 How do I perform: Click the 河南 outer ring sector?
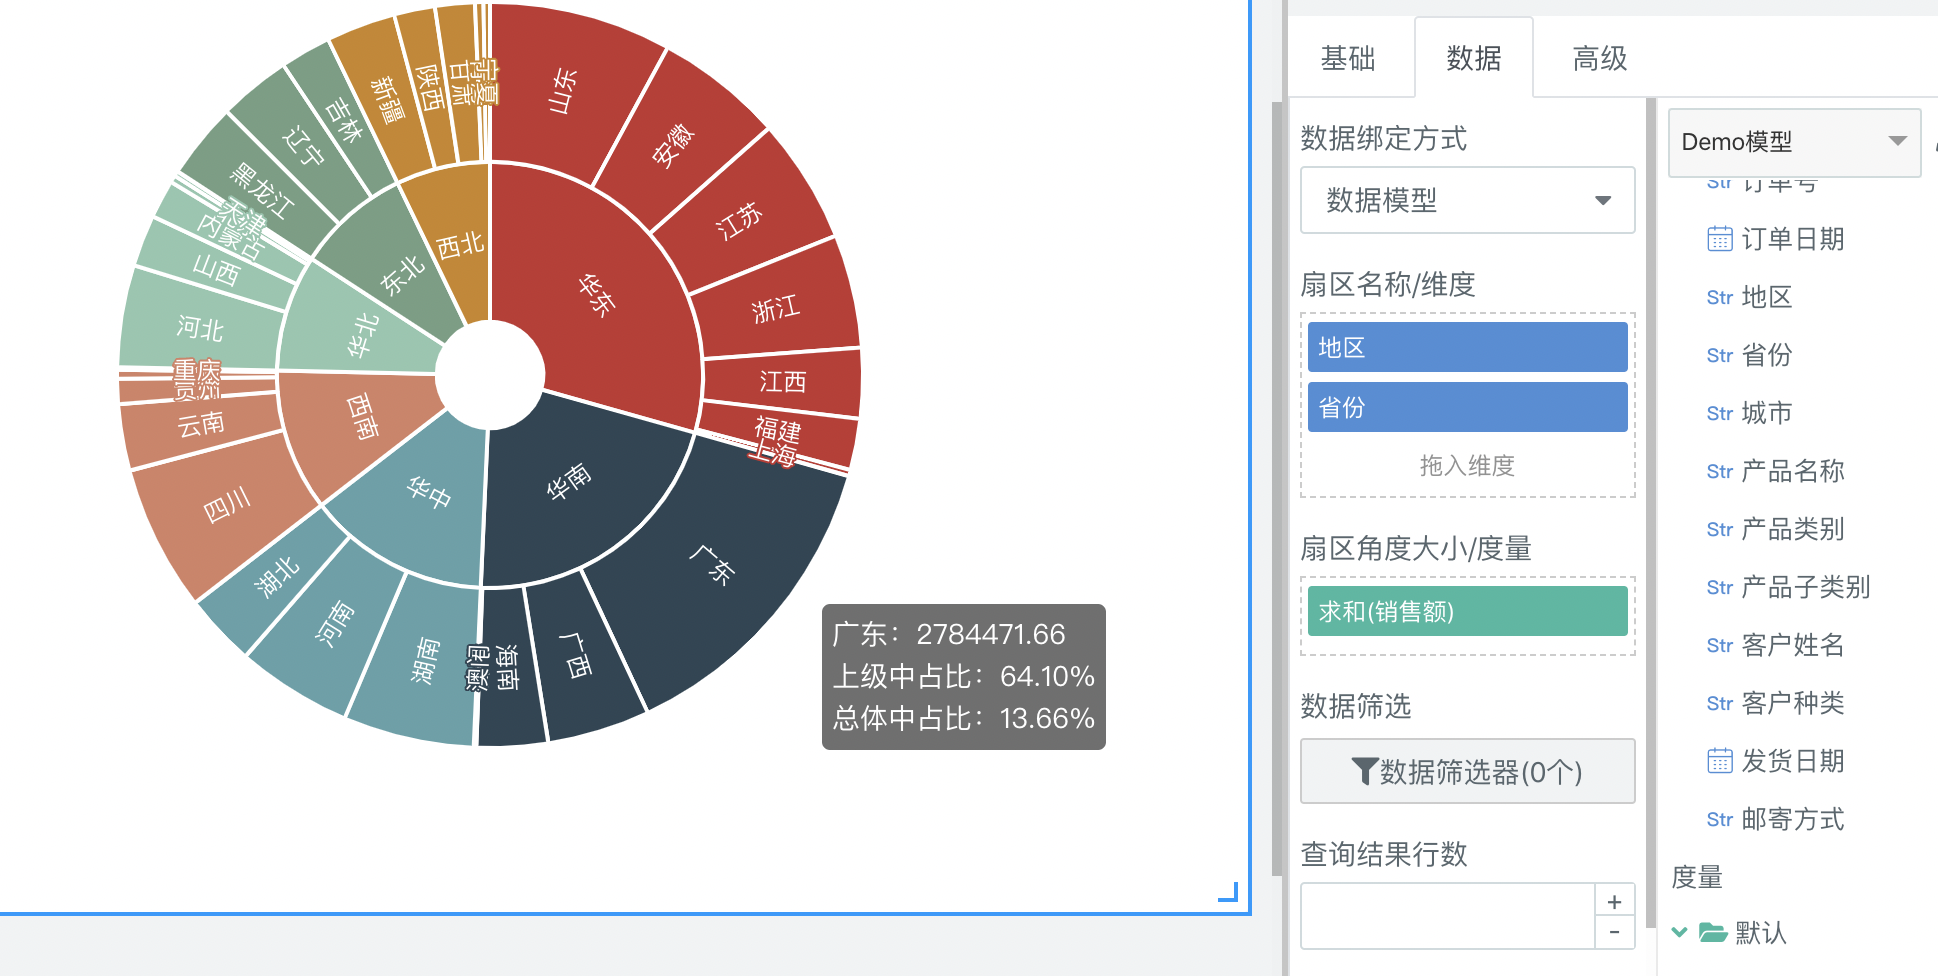click(334, 623)
